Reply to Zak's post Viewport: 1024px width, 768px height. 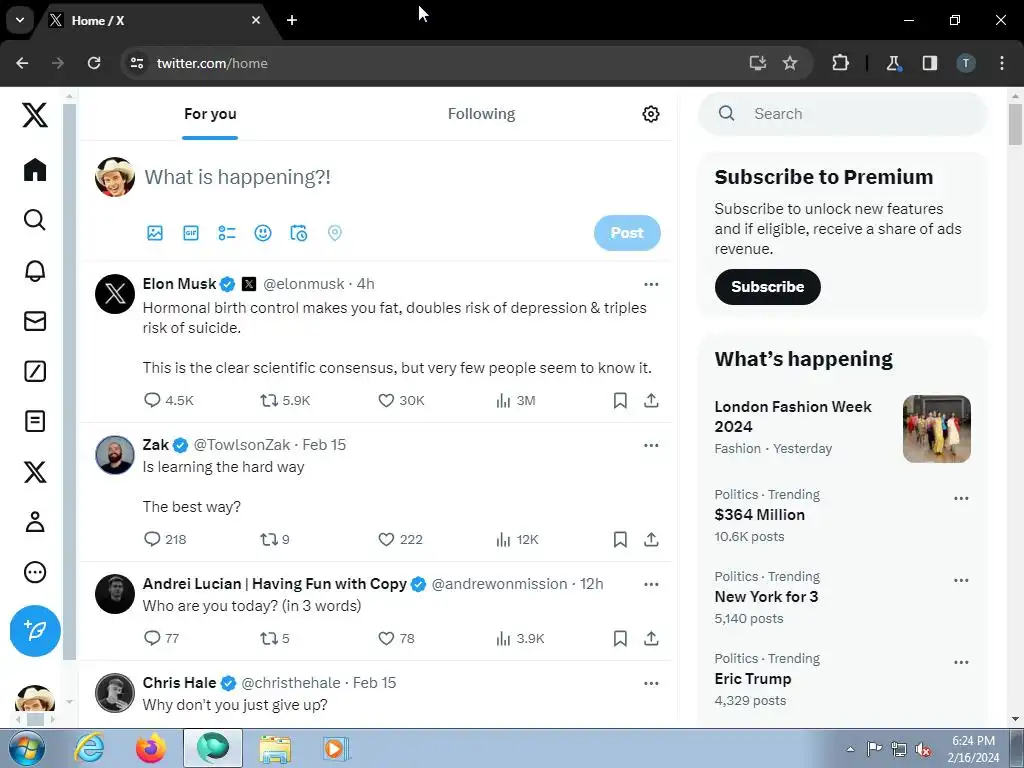(x=152, y=539)
